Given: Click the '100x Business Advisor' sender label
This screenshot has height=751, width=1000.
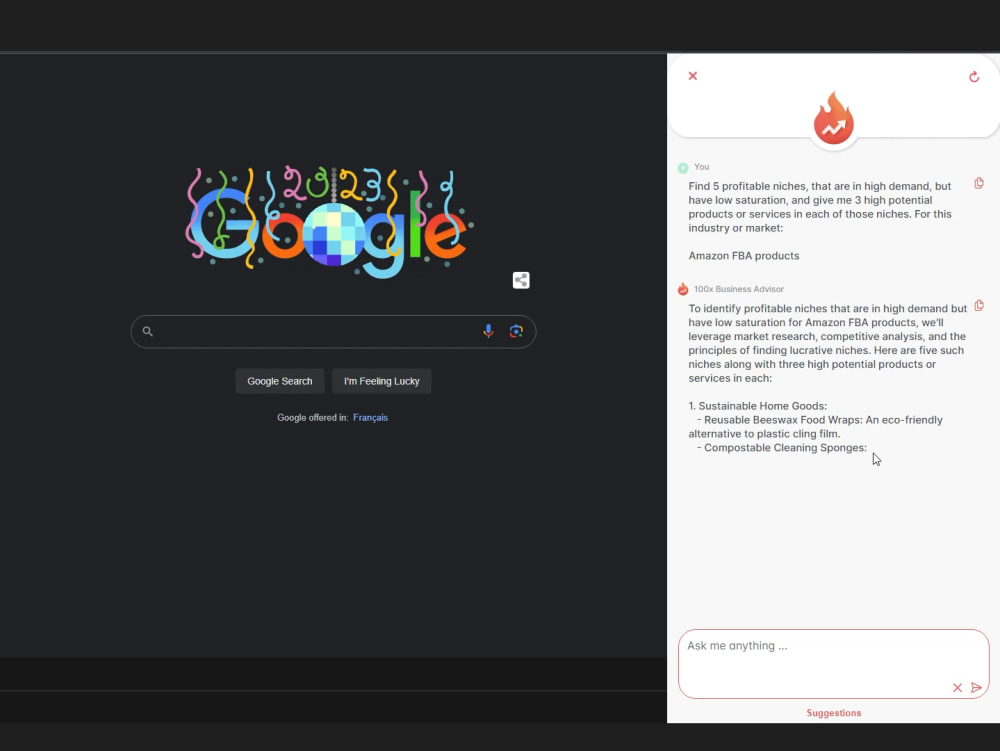Looking at the screenshot, I should pos(739,289).
